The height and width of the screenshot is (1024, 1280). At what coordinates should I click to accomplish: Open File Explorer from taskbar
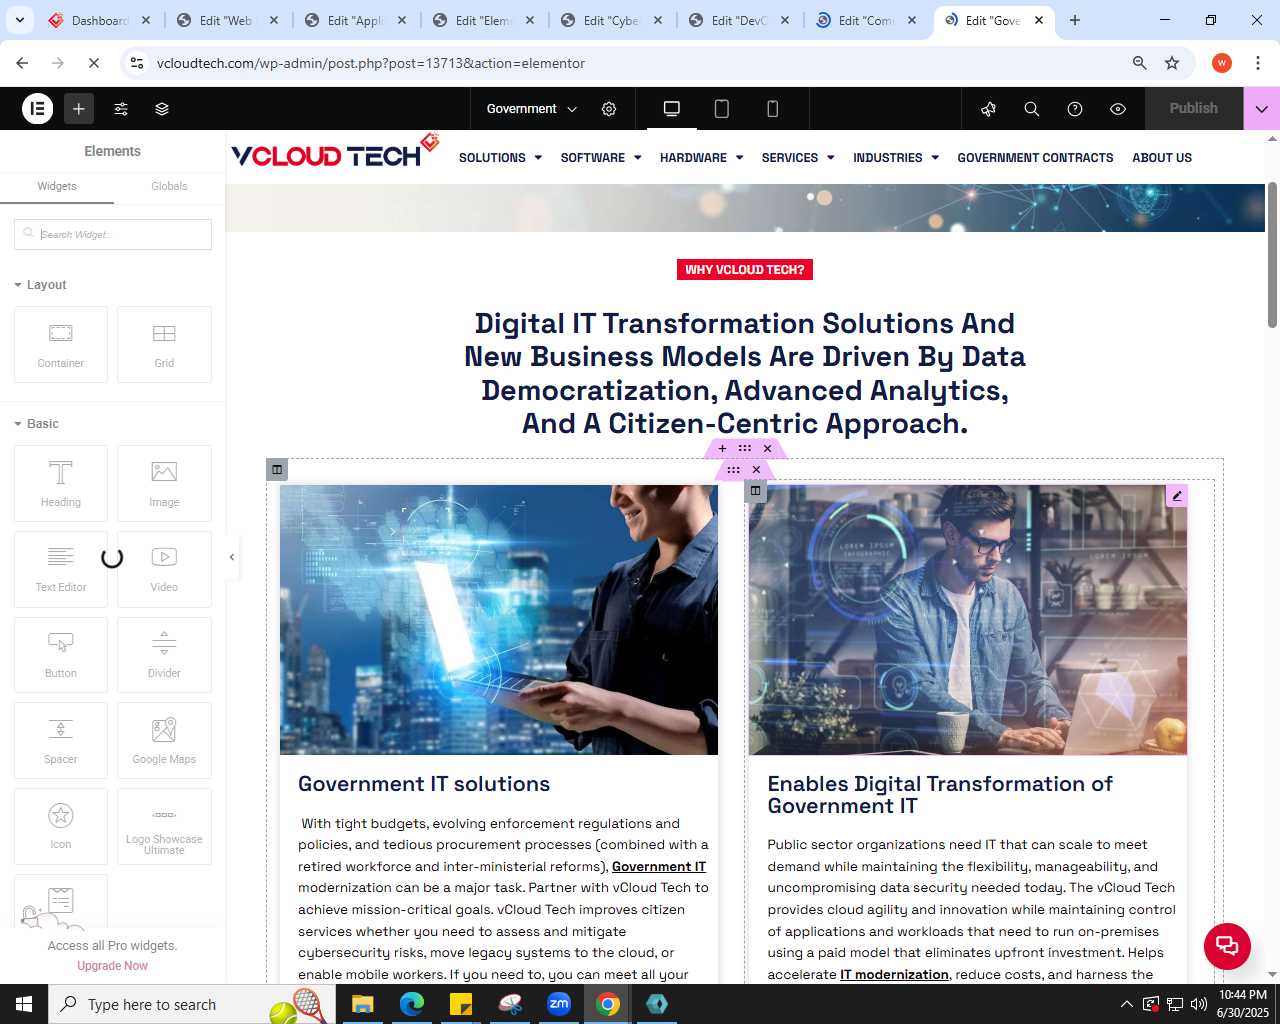(362, 1004)
